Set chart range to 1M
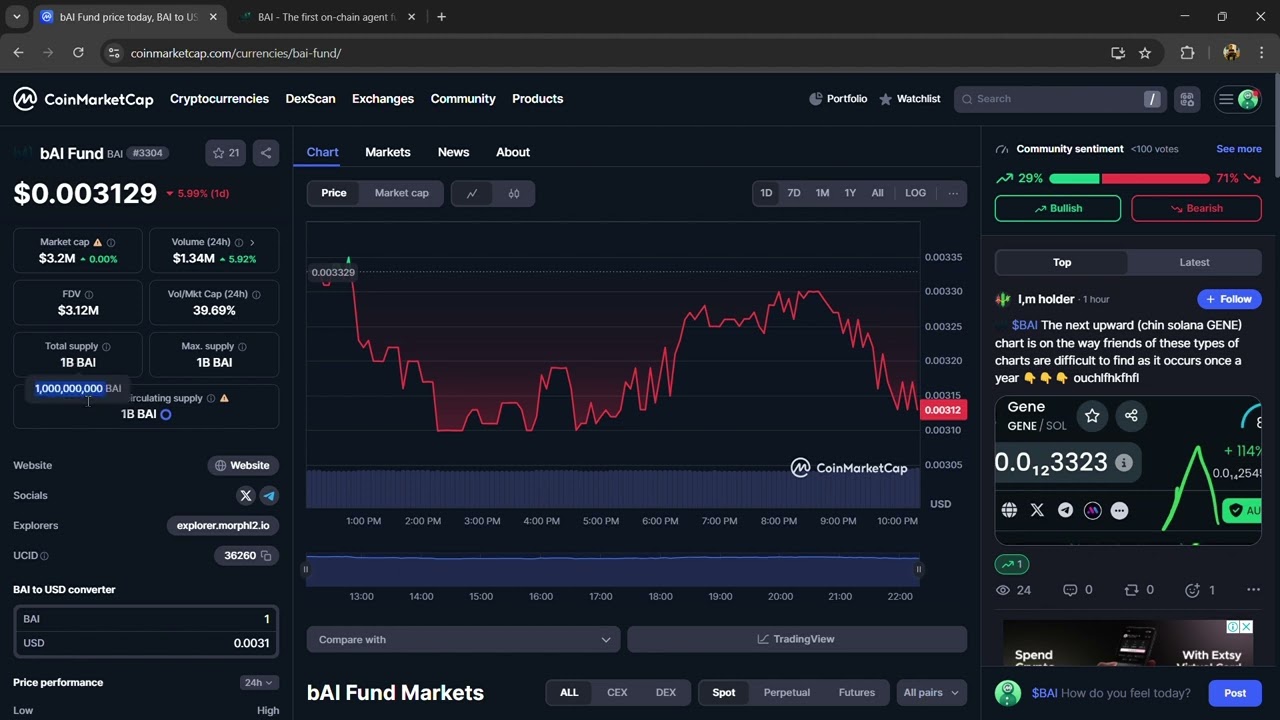The image size is (1280, 720). [x=822, y=193]
